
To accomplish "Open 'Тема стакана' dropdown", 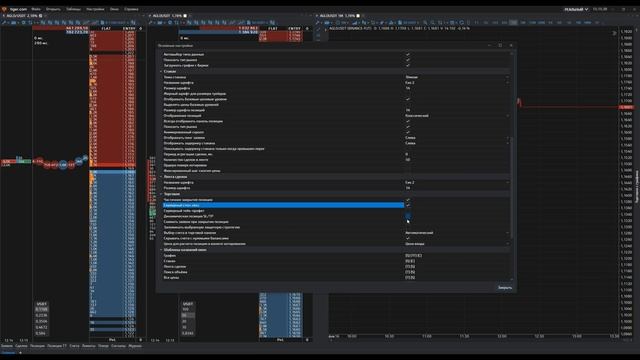I will click(x=457, y=77).
